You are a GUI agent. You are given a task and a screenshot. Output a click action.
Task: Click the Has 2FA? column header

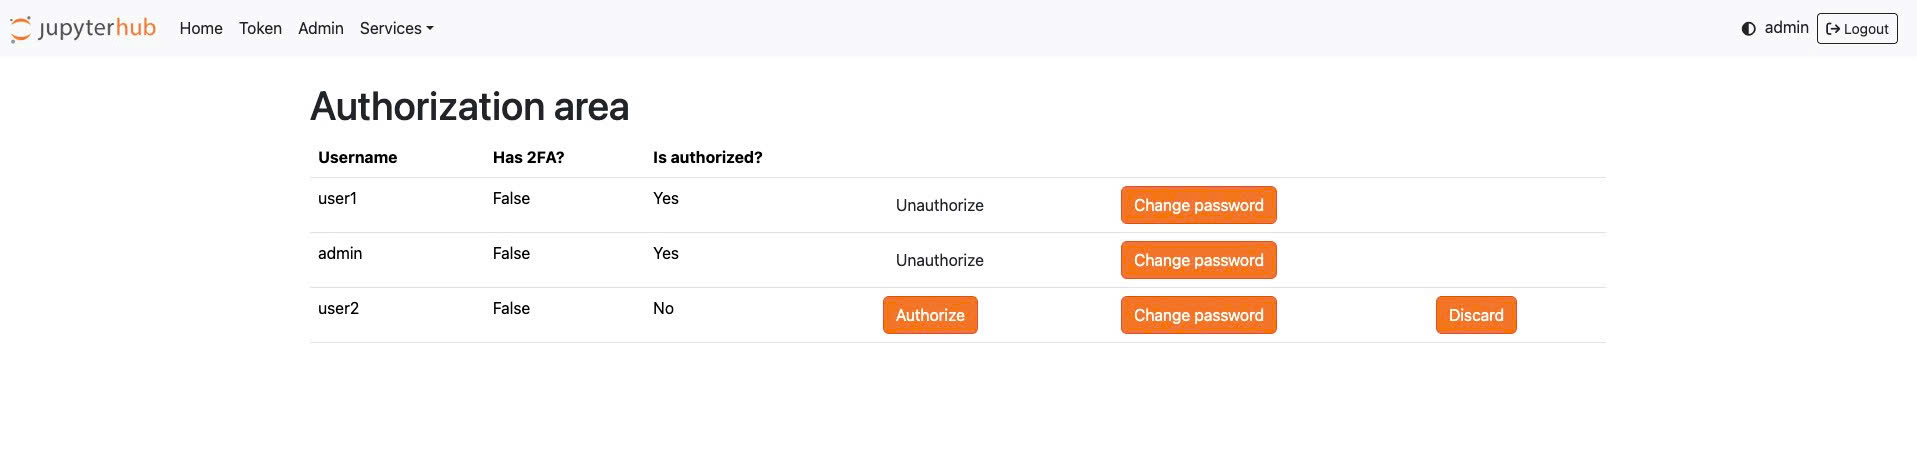click(528, 157)
